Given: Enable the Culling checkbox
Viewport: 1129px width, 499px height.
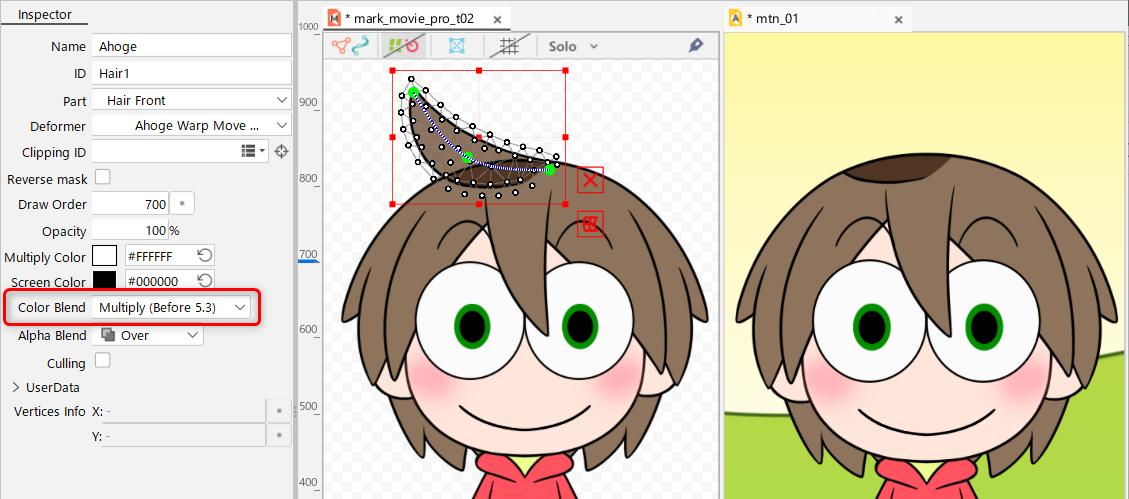Looking at the screenshot, I should coord(102,361).
